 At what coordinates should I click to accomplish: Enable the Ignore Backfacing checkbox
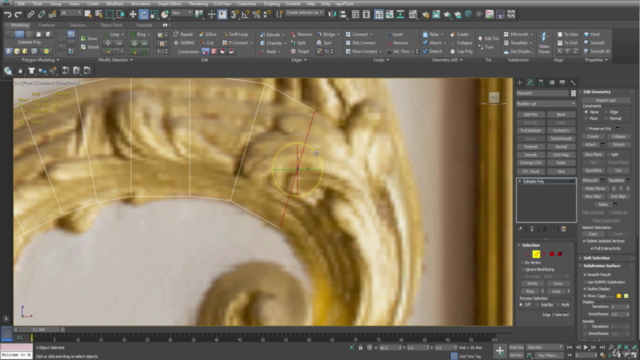point(523,269)
